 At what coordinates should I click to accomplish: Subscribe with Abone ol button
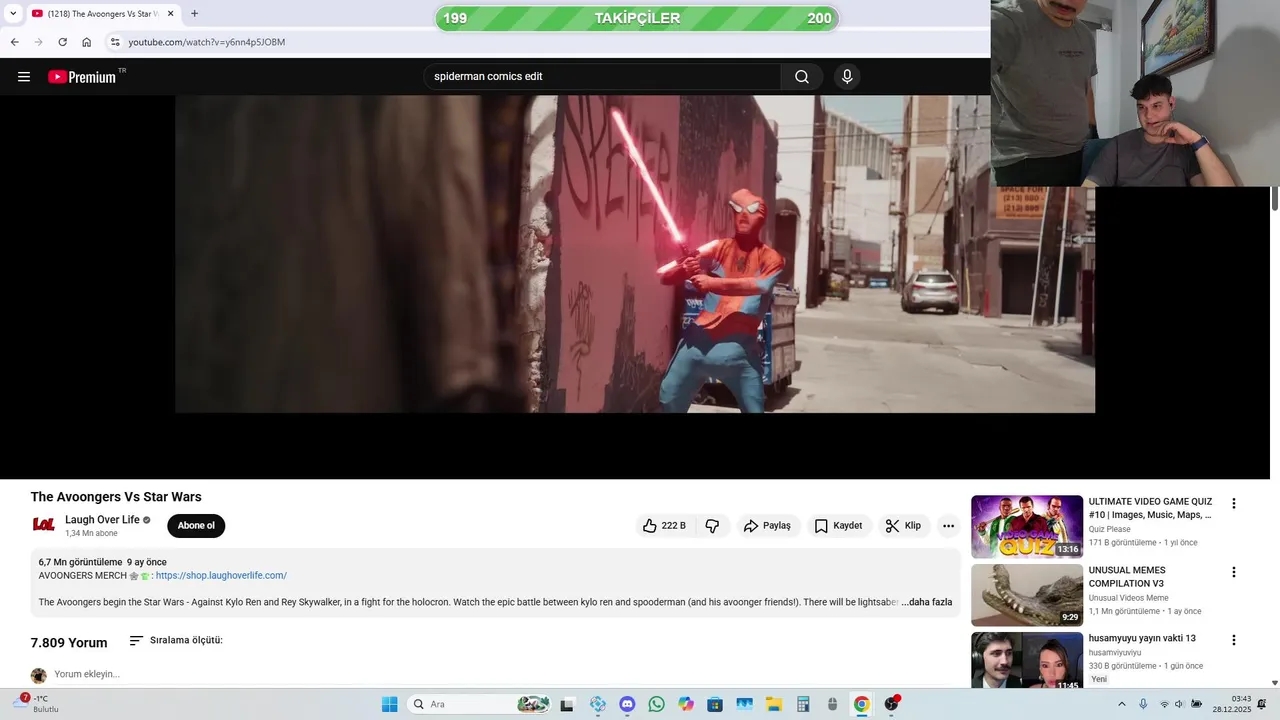click(x=196, y=526)
